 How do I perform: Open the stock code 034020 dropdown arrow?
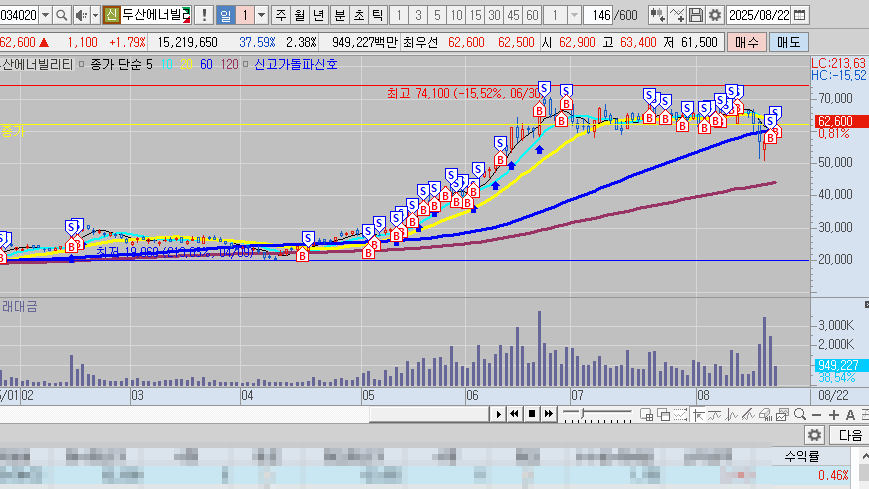[x=45, y=15]
